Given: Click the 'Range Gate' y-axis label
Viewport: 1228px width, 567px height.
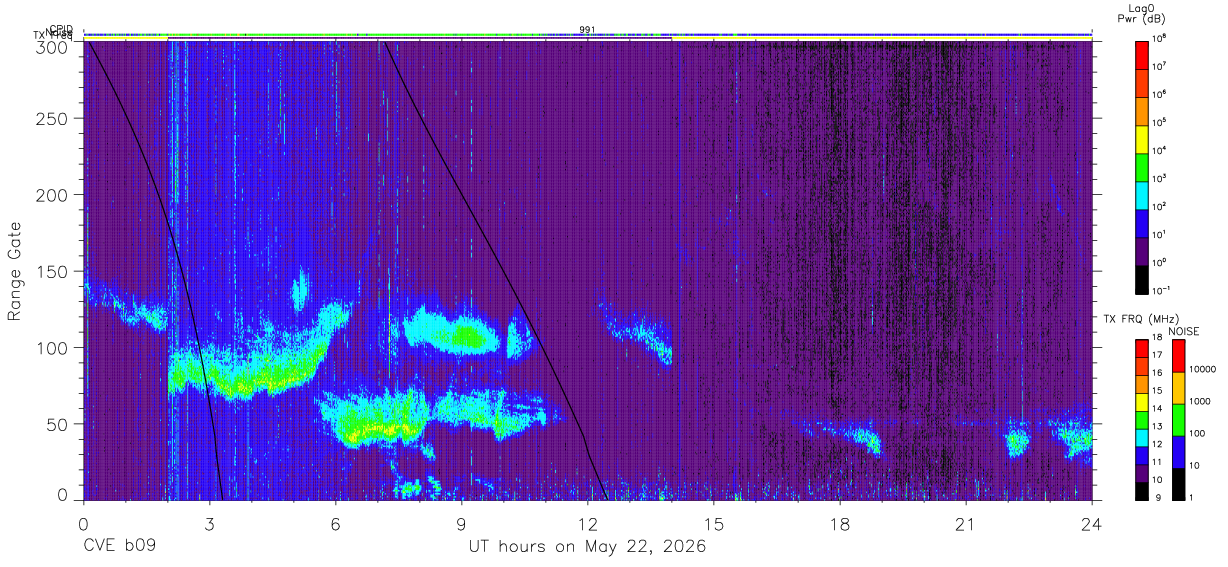Looking at the screenshot, I should 16,270.
